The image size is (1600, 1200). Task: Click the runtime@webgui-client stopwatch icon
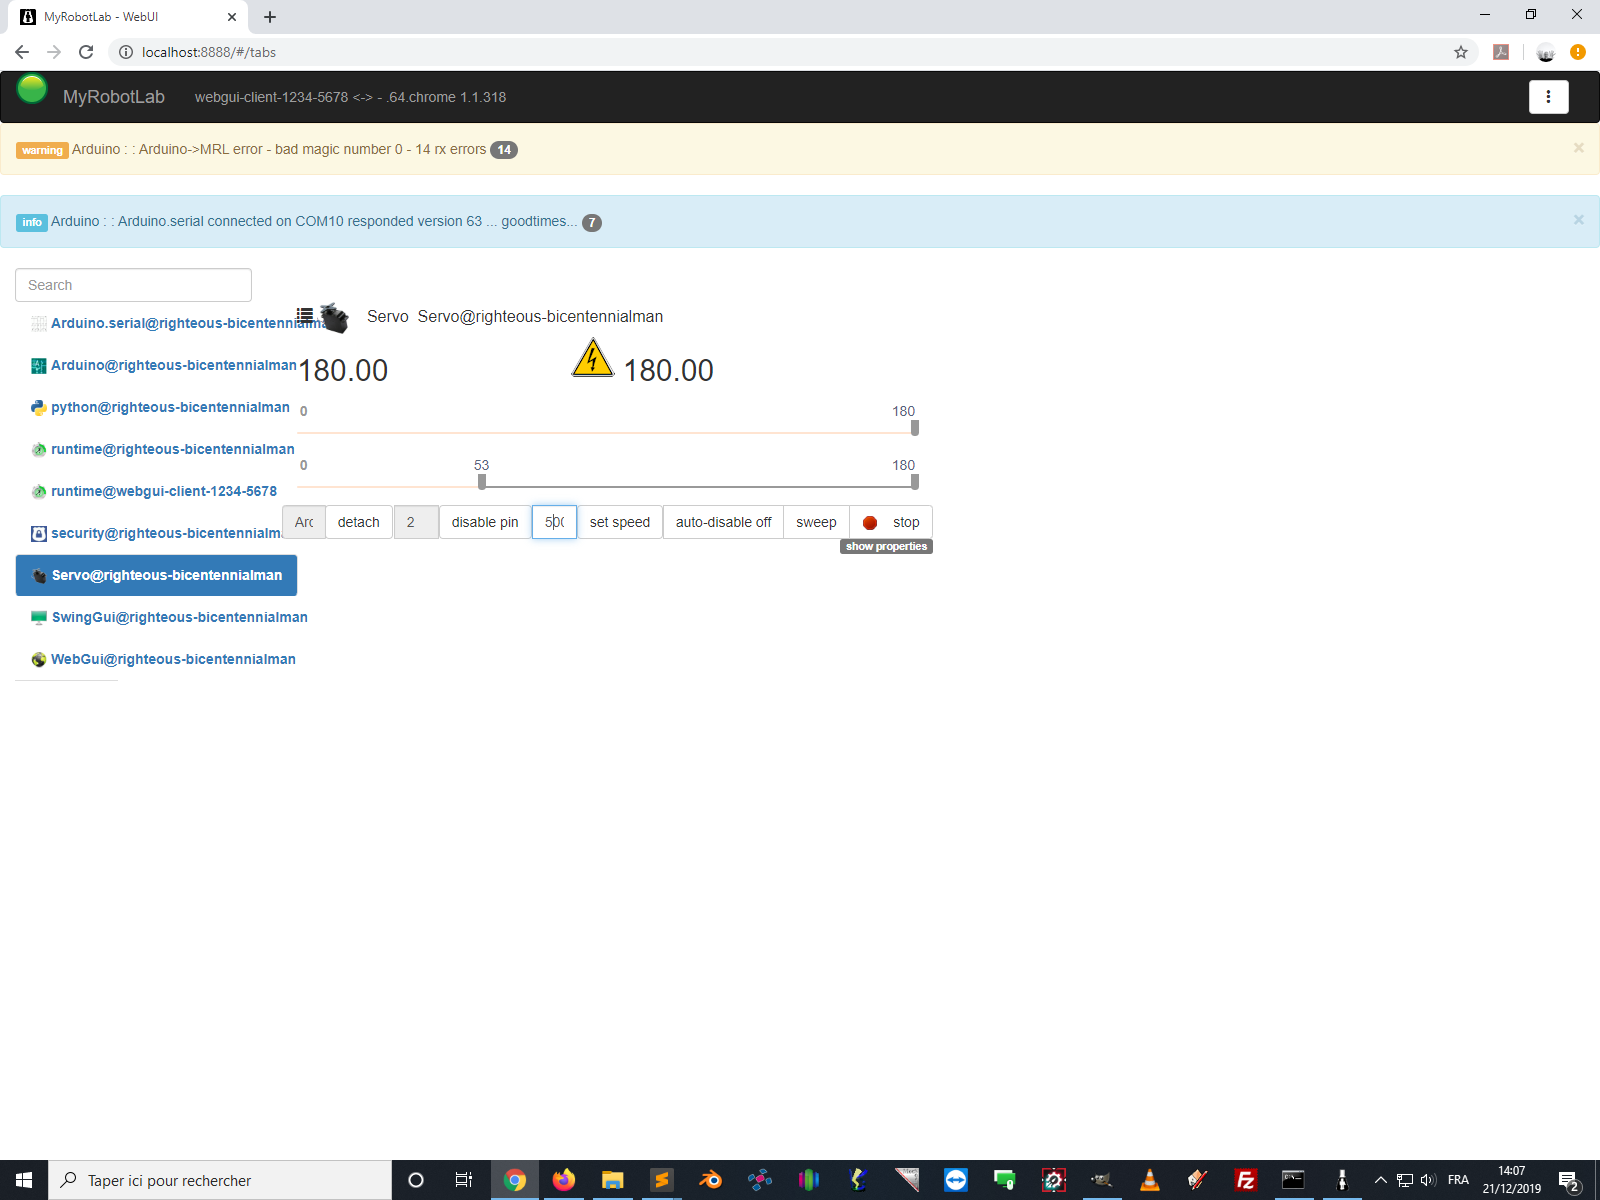pyautogui.click(x=38, y=490)
